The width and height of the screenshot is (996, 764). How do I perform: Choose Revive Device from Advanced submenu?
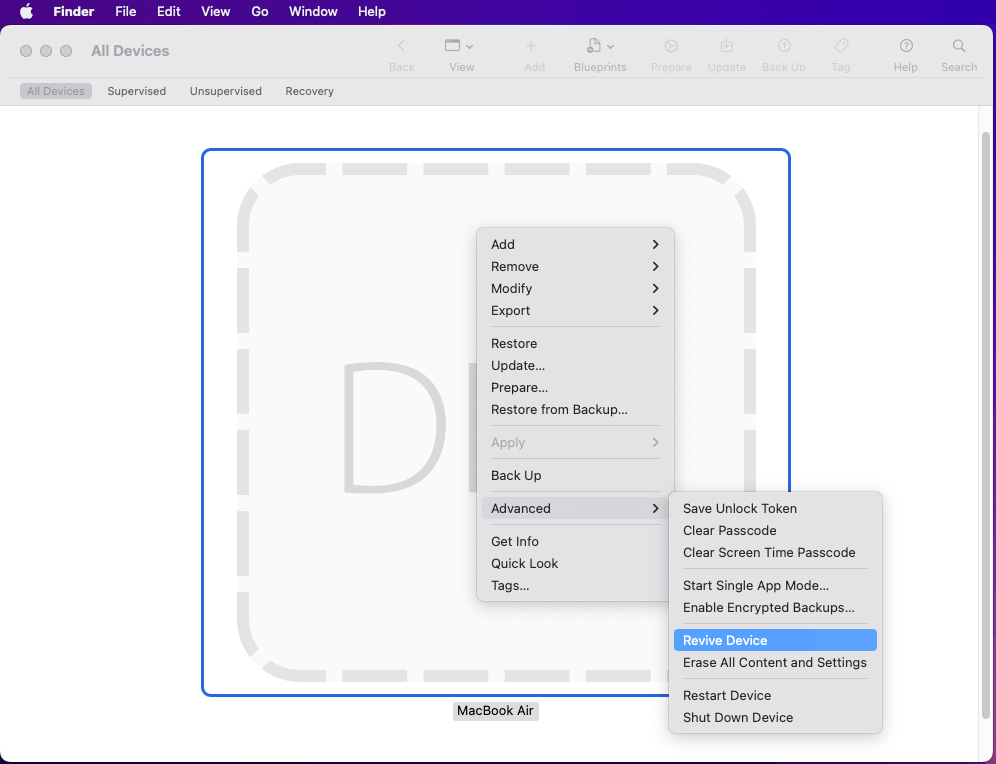(x=725, y=640)
